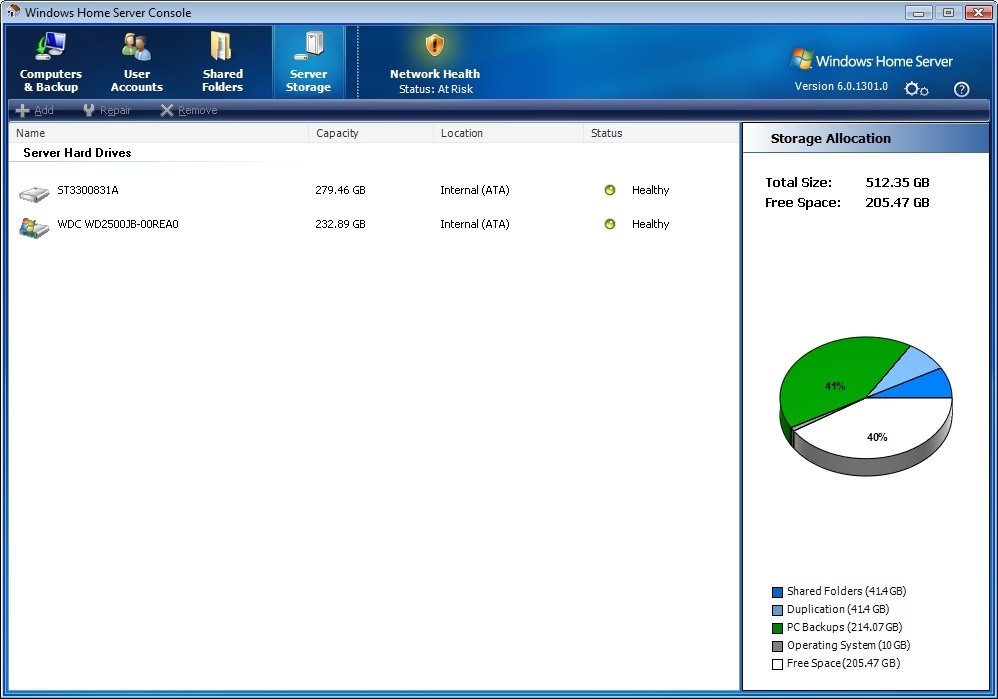Click Healthy status text of ST3300831A
The height and width of the screenshot is (699, 998).
(x=650, y=190)
